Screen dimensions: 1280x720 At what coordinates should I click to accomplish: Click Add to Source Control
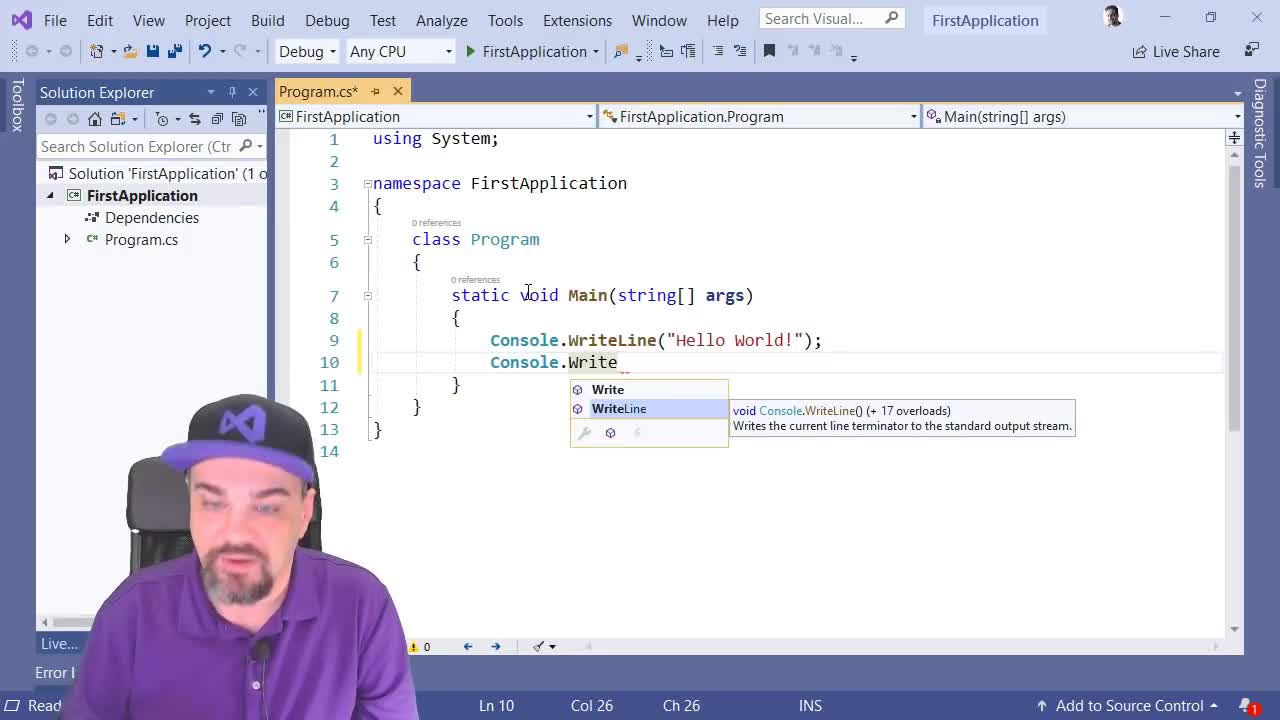(1128, 706)
